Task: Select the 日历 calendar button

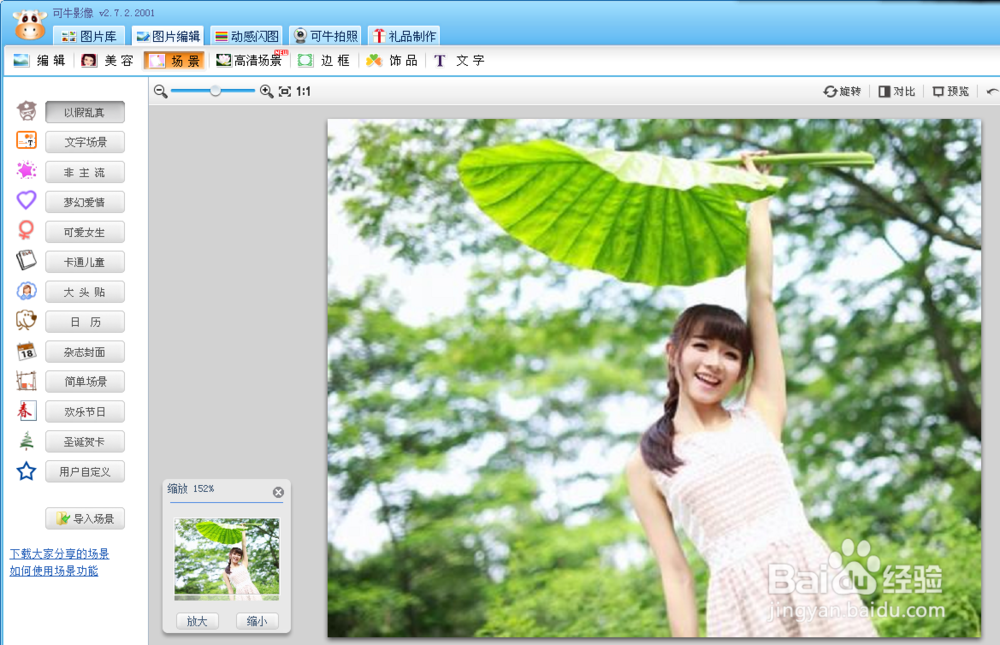Action: pos(85,322)
